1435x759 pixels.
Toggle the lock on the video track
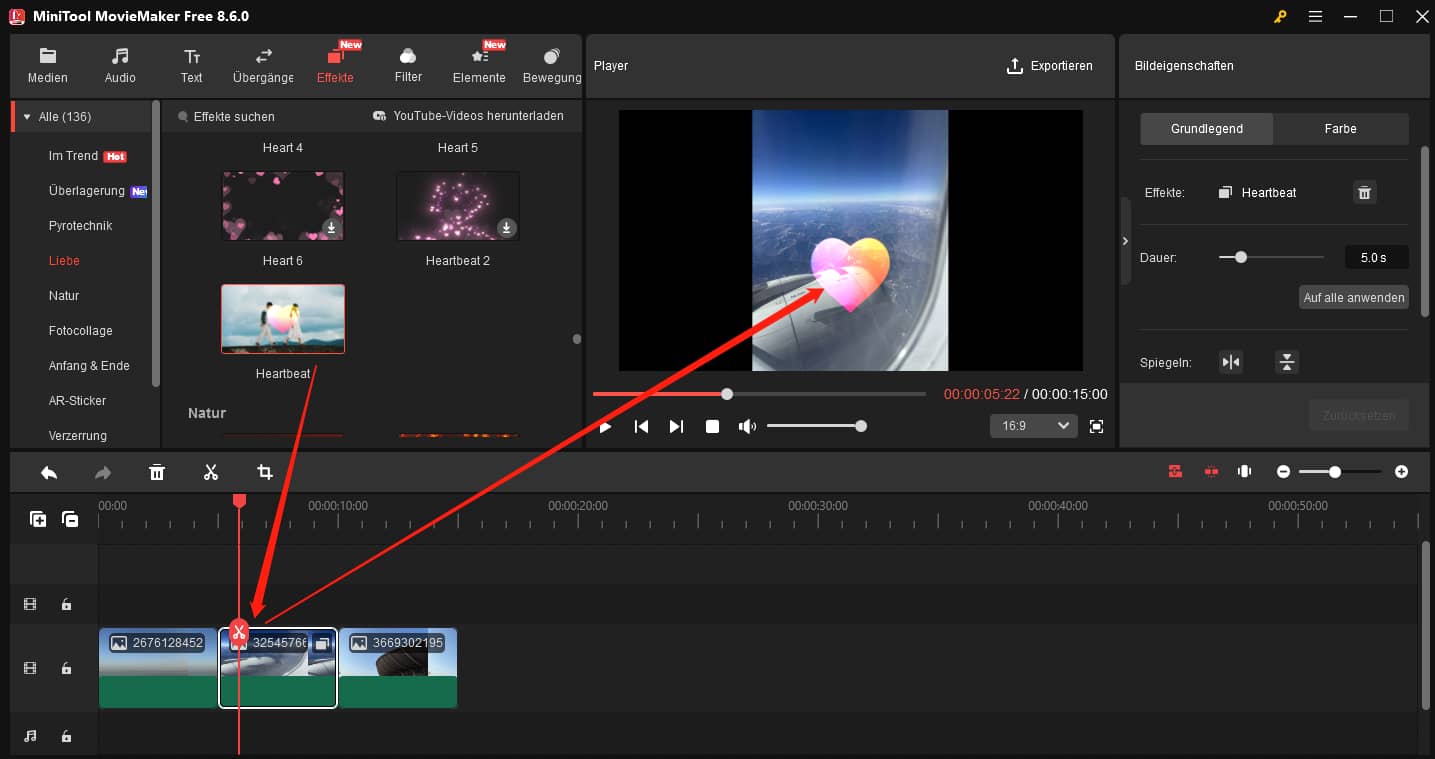(x=66, y=668)
